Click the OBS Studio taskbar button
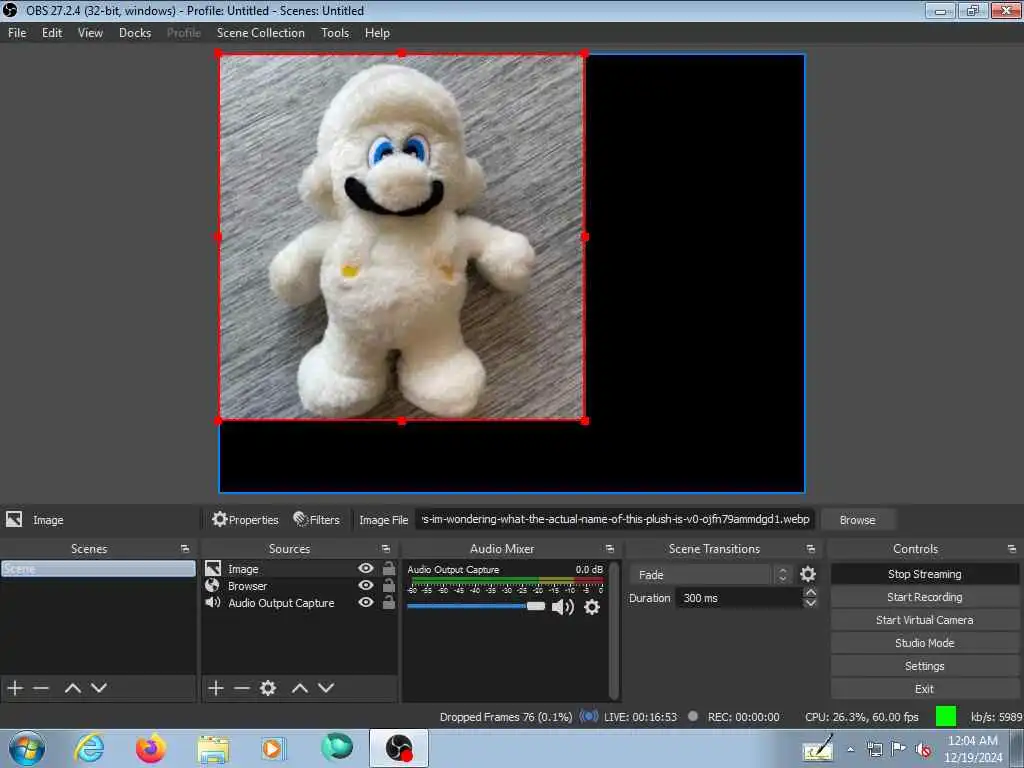The height and width of the screenshot is (768, 1024). tap(398, 748)
